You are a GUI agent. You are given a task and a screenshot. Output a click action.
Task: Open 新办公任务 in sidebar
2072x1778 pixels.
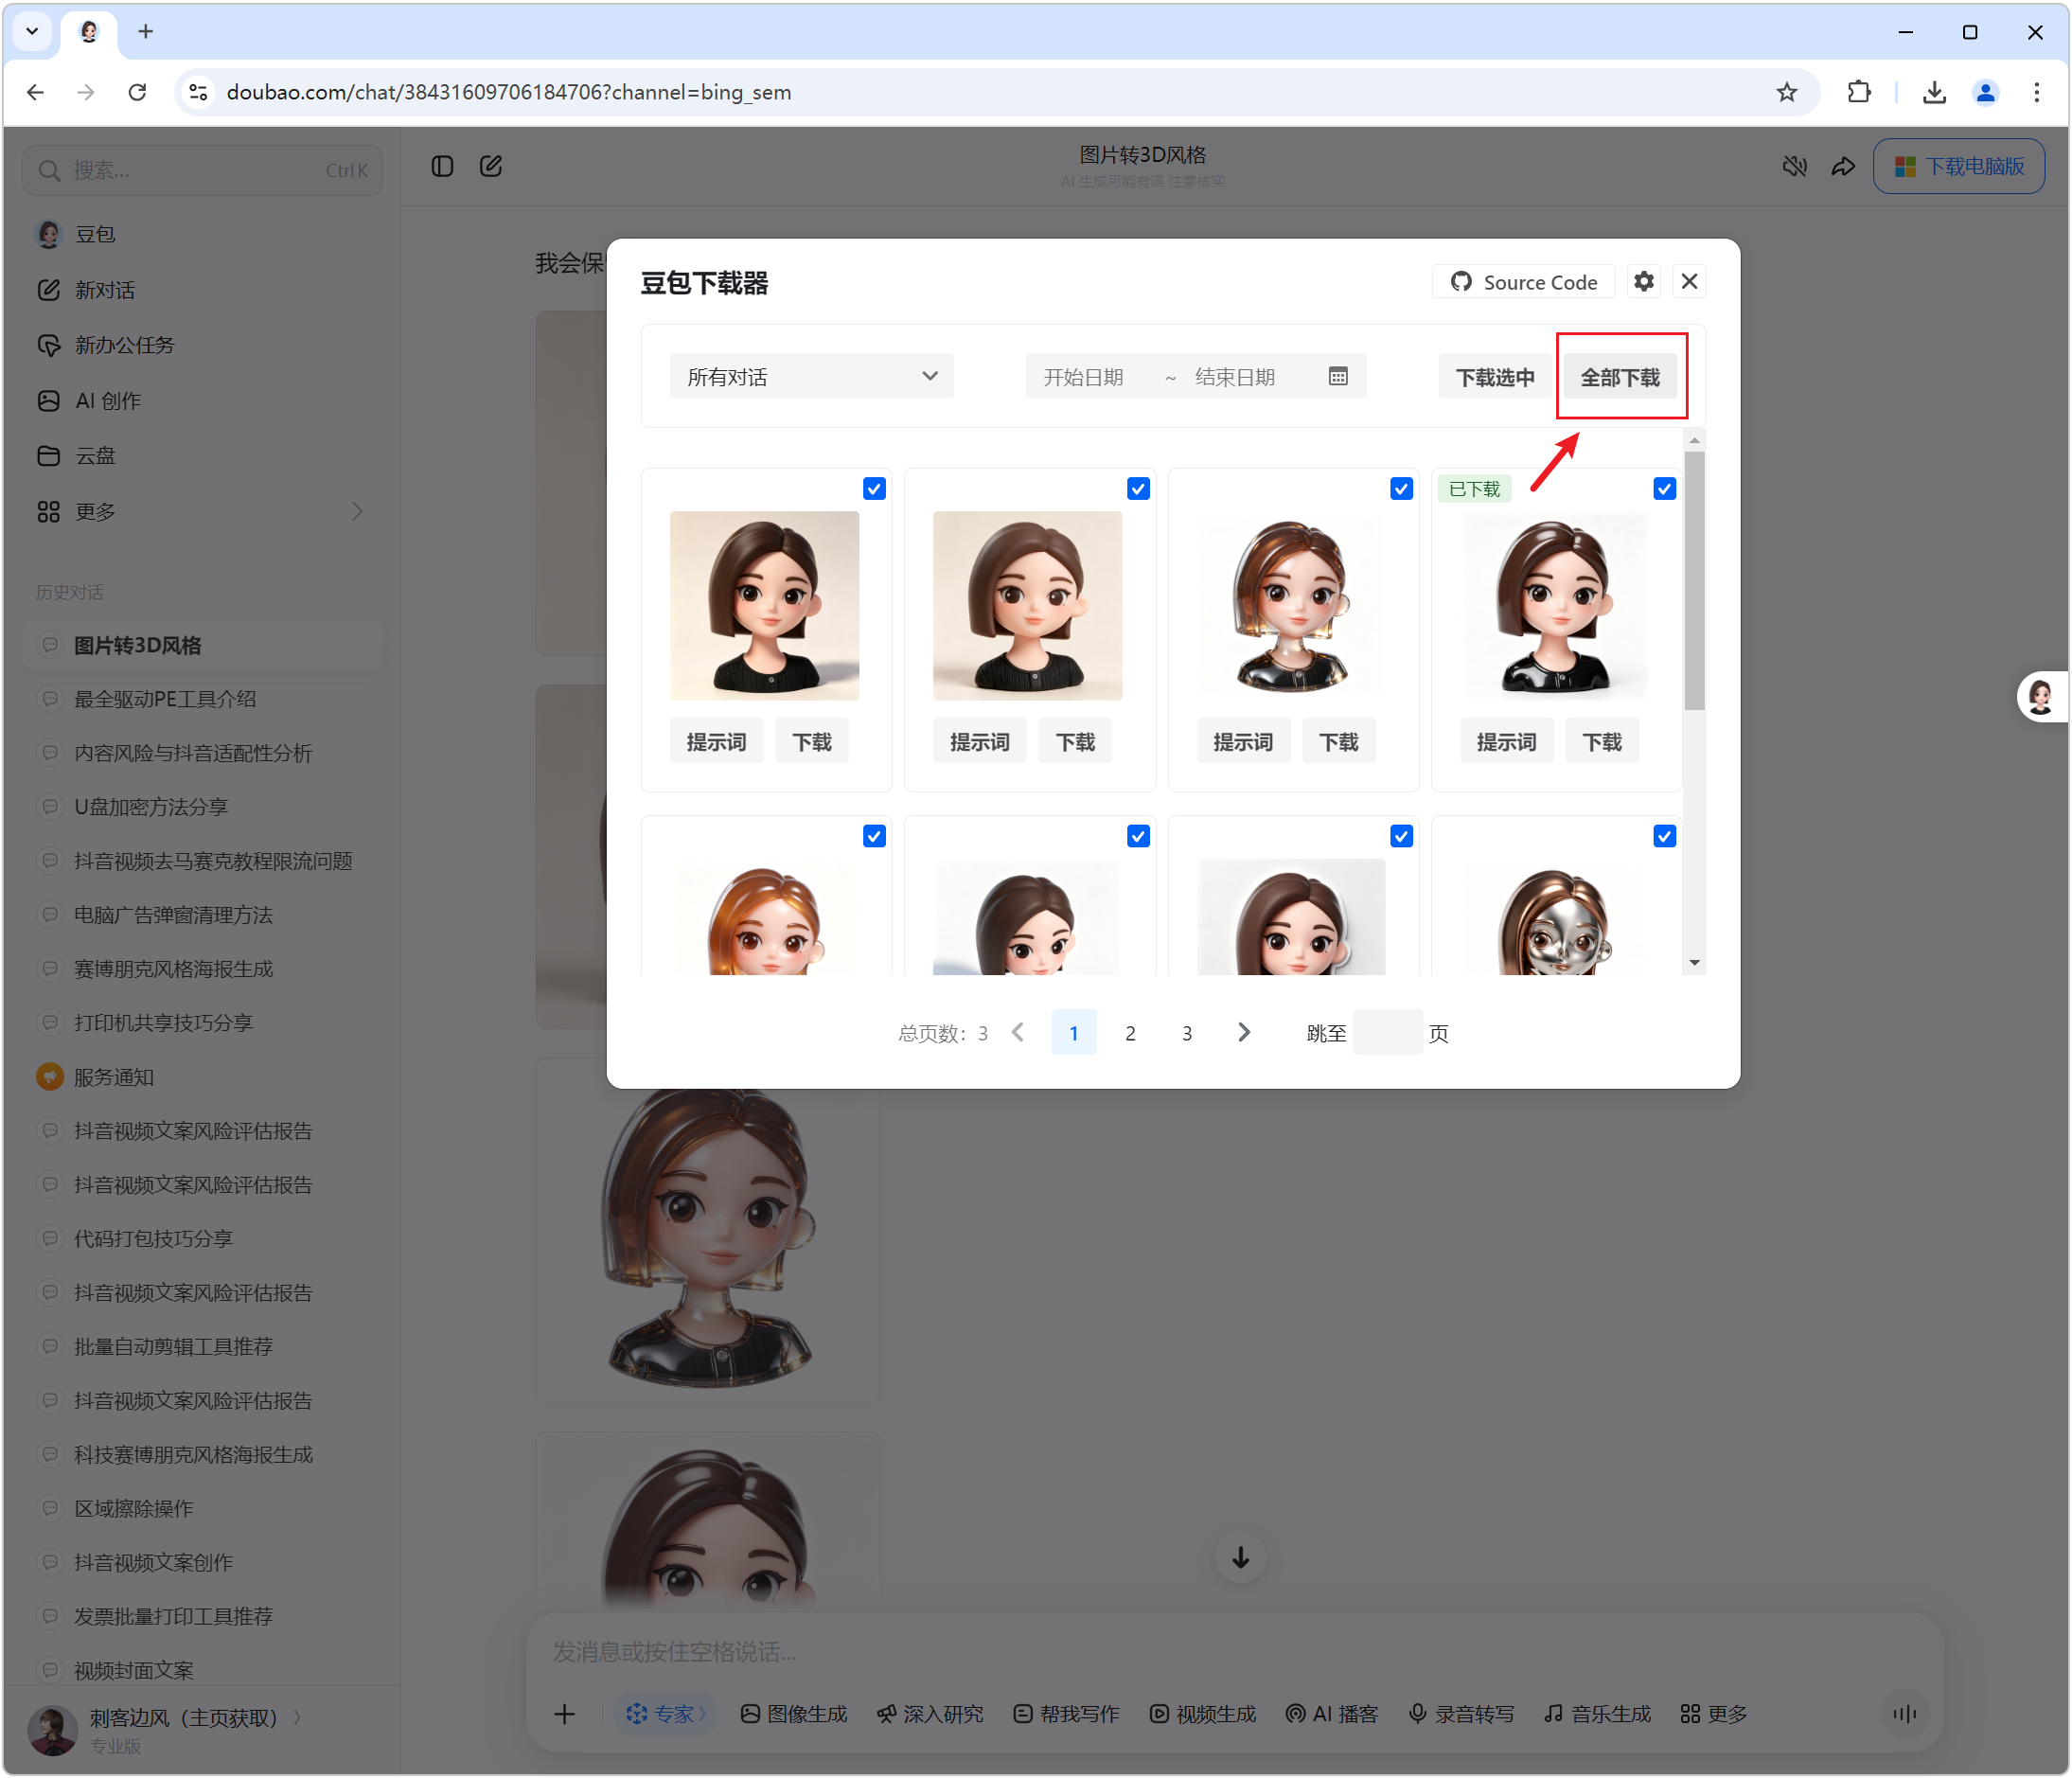[x=203, y=345]
